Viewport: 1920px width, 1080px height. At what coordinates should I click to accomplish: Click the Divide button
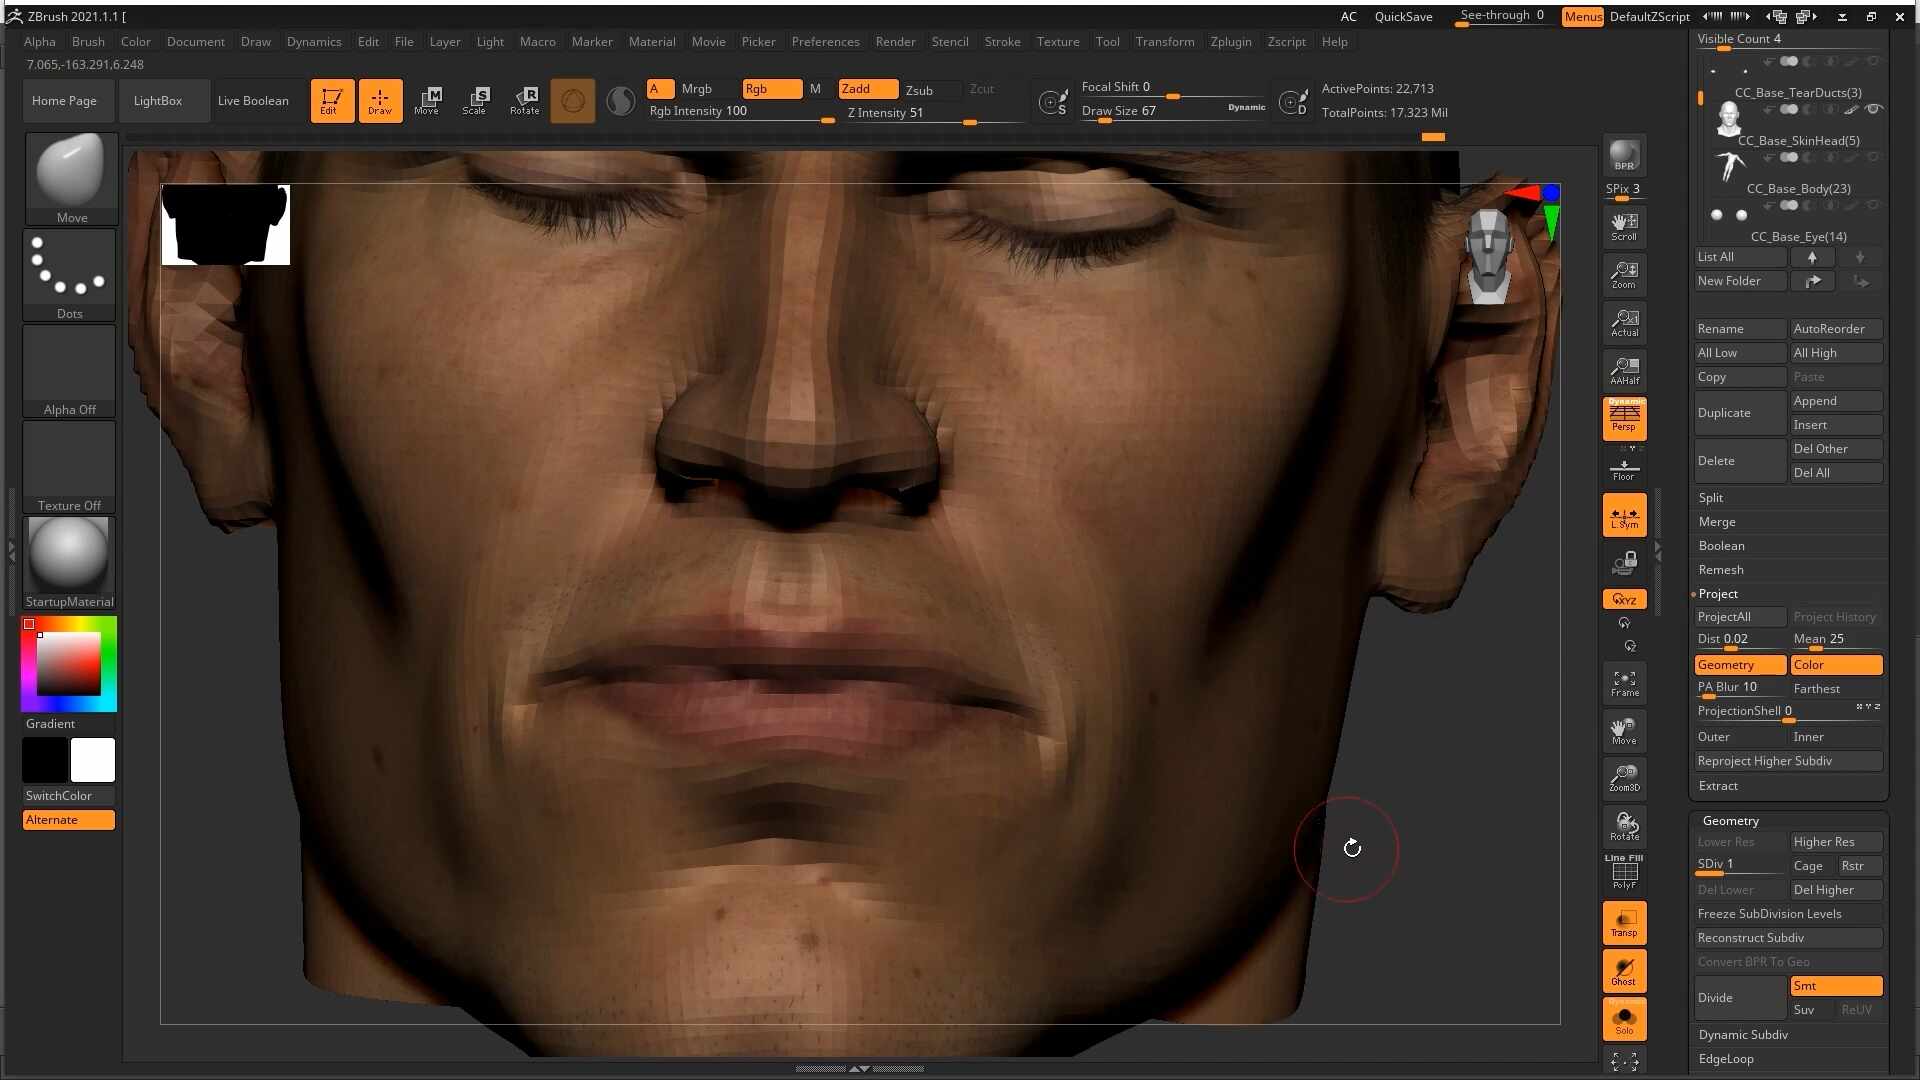click(x=1740, y=998)
